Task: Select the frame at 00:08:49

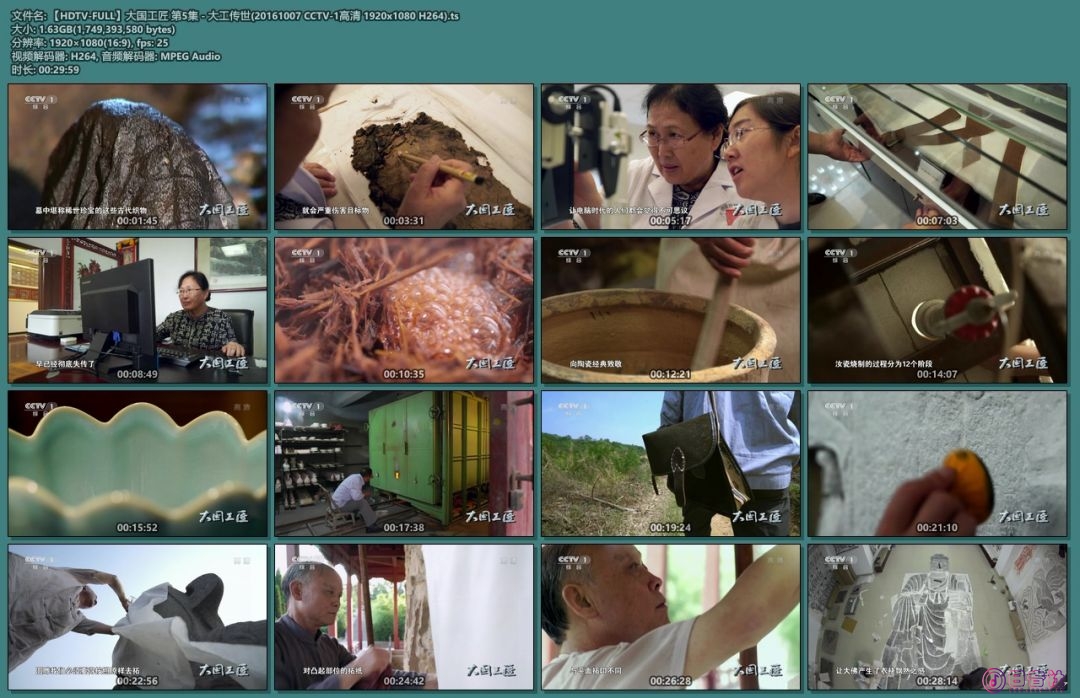Action: click(138, 310)
